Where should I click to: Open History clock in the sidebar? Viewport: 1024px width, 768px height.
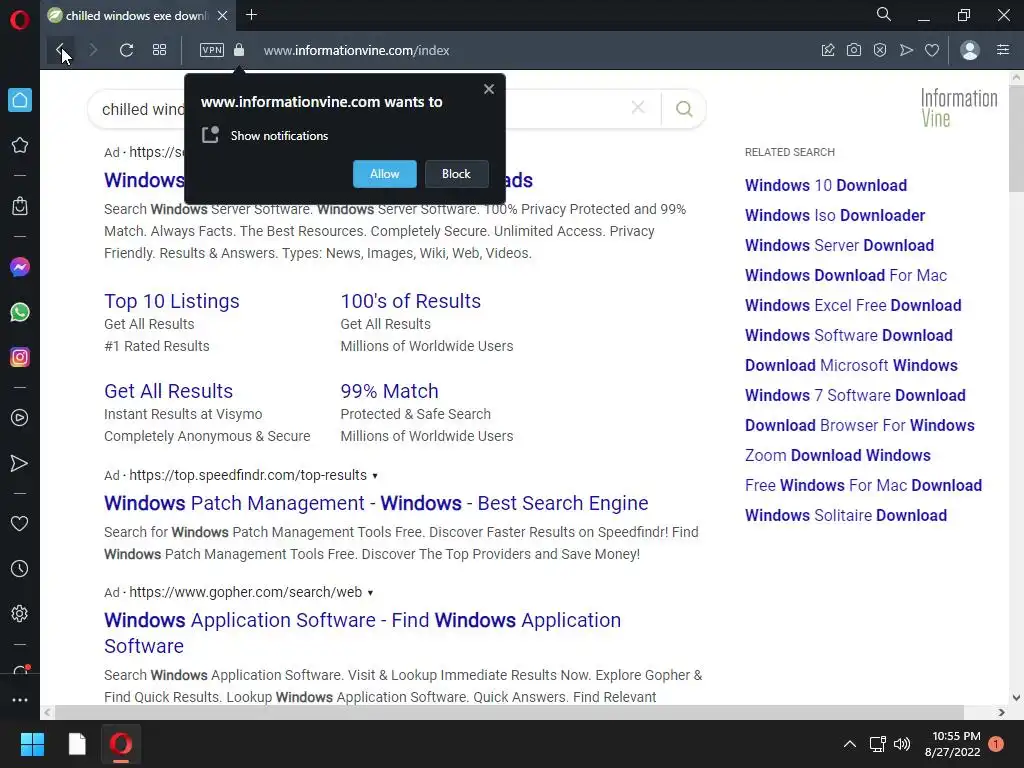tap(20, 569)
